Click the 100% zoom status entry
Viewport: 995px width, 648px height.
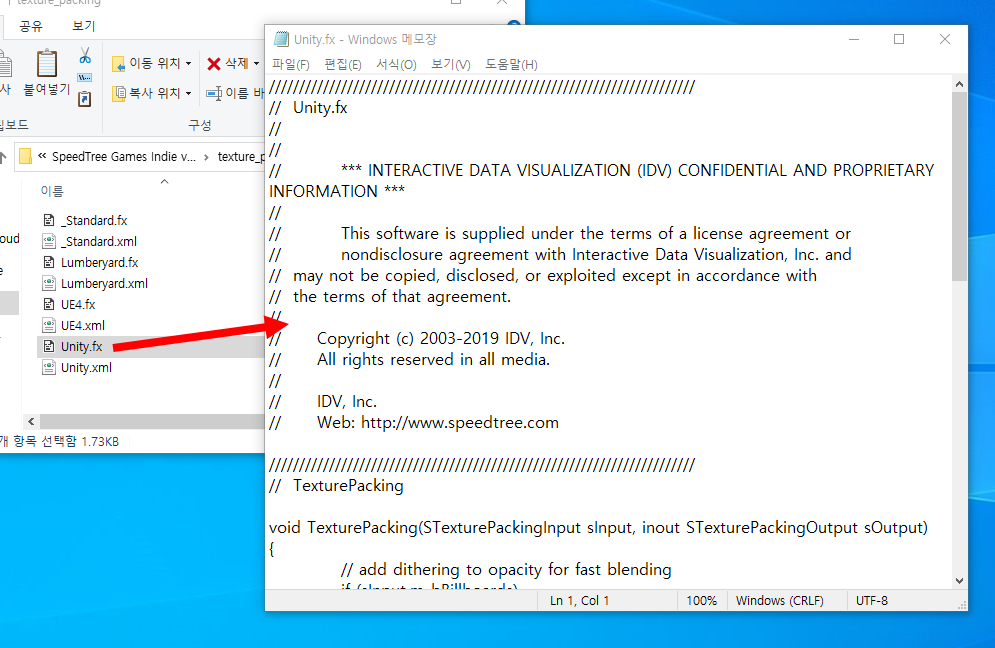pyautogui.click(x=701, y=600)
